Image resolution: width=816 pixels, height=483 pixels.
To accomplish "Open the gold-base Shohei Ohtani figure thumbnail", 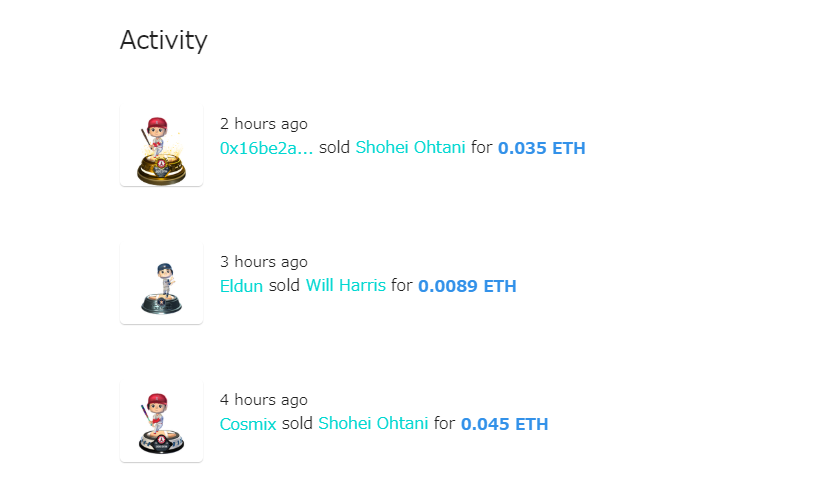I will pos(161,145).
